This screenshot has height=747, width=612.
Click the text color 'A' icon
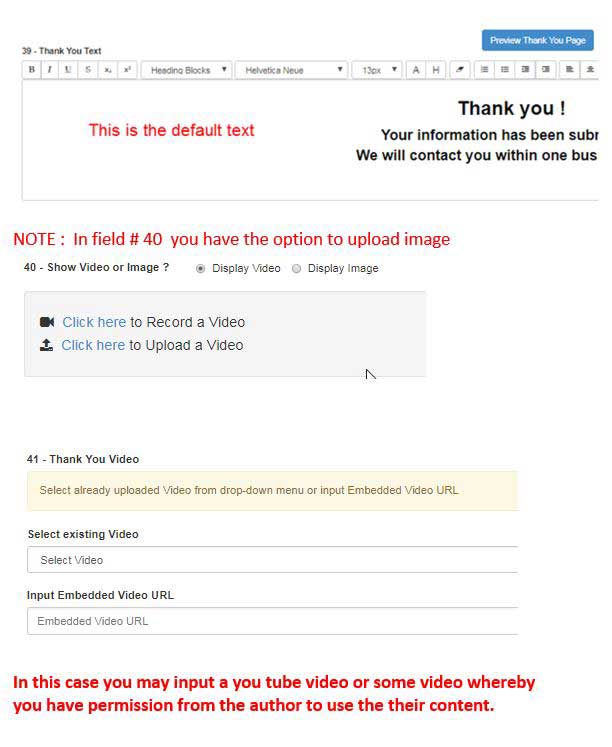pos(416,70)
